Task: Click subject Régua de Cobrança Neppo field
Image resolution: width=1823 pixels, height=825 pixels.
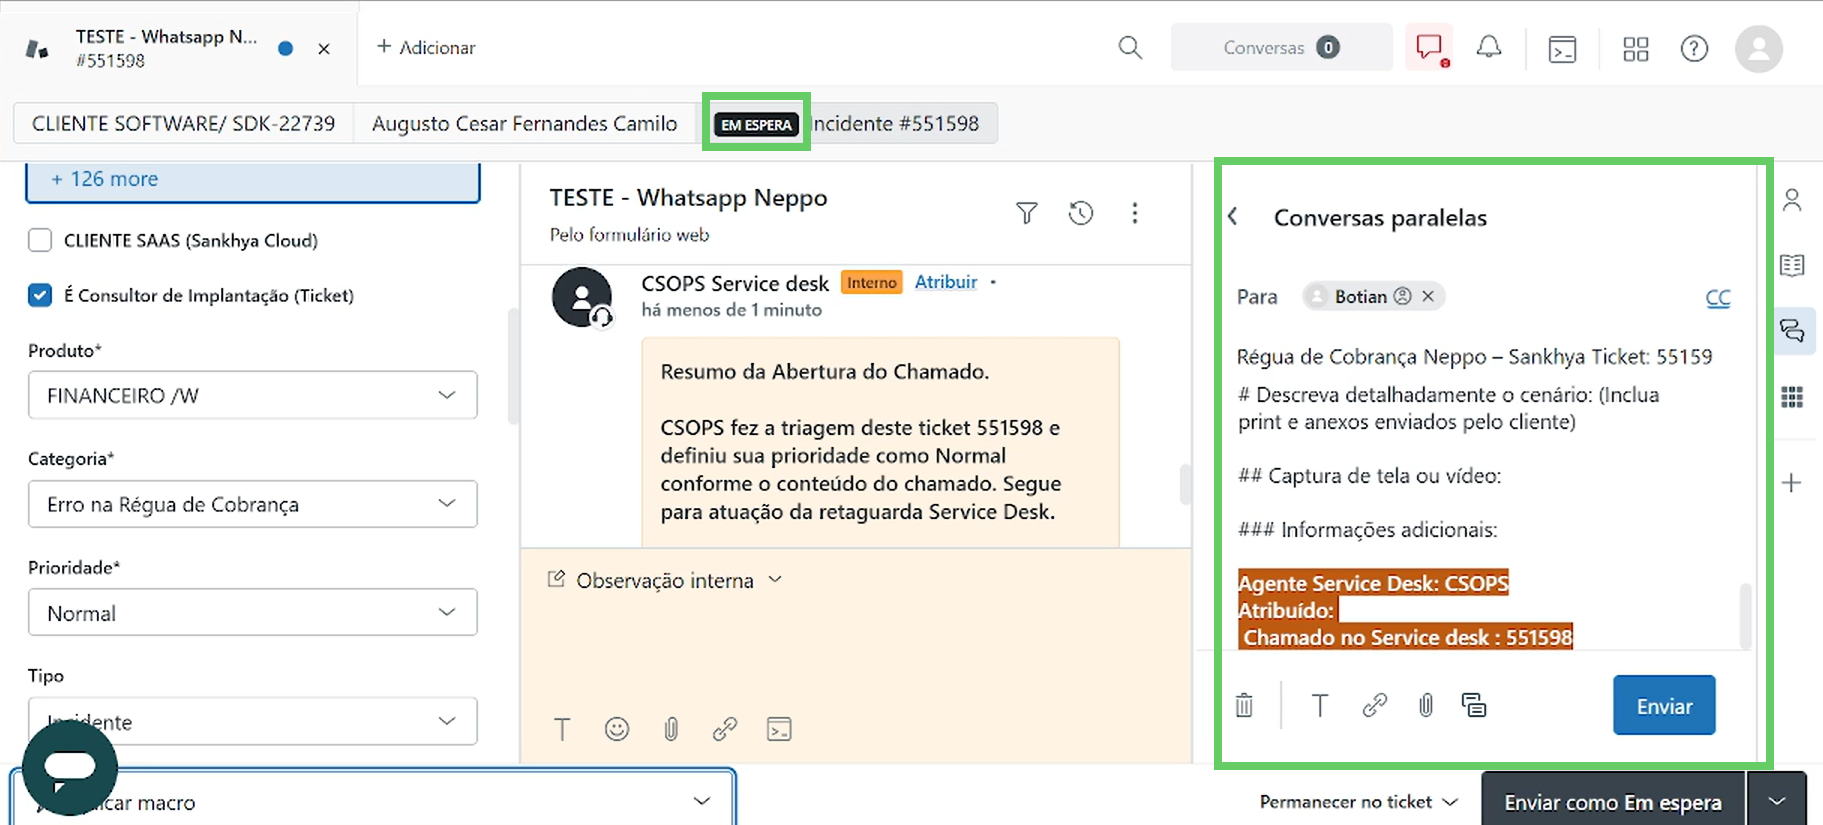Action: click(1474, 356)
